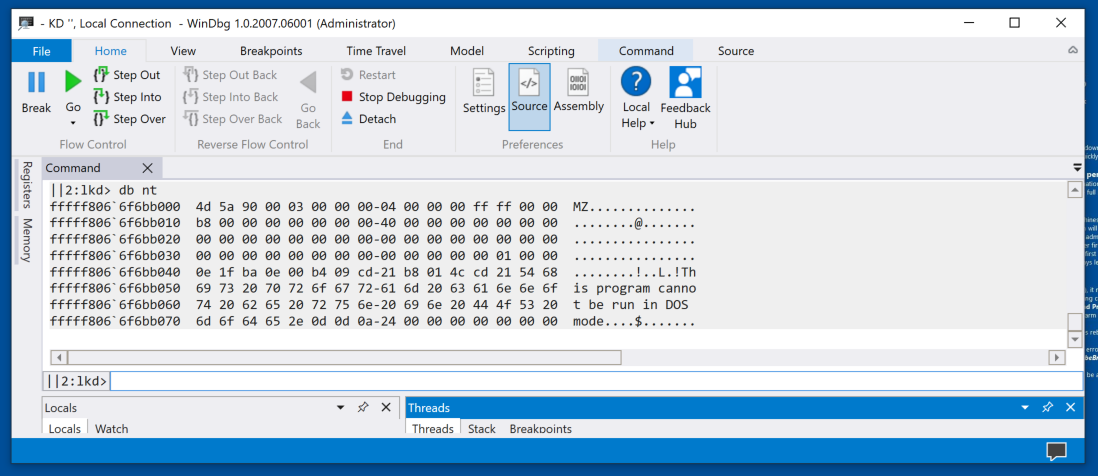Viewport: 1098px width, 476px height.
Task: Click the Break pause icon
Action: (x=36, y=82)
